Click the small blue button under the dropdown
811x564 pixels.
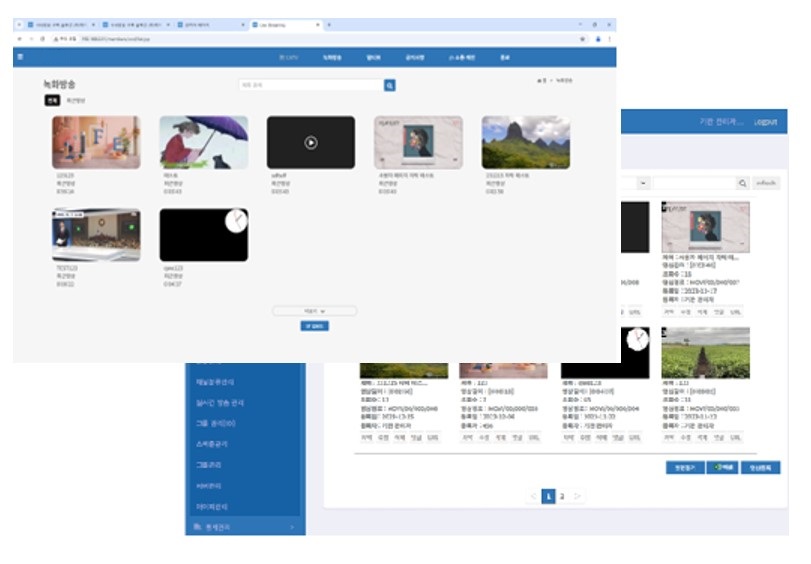tap(314, 326)
